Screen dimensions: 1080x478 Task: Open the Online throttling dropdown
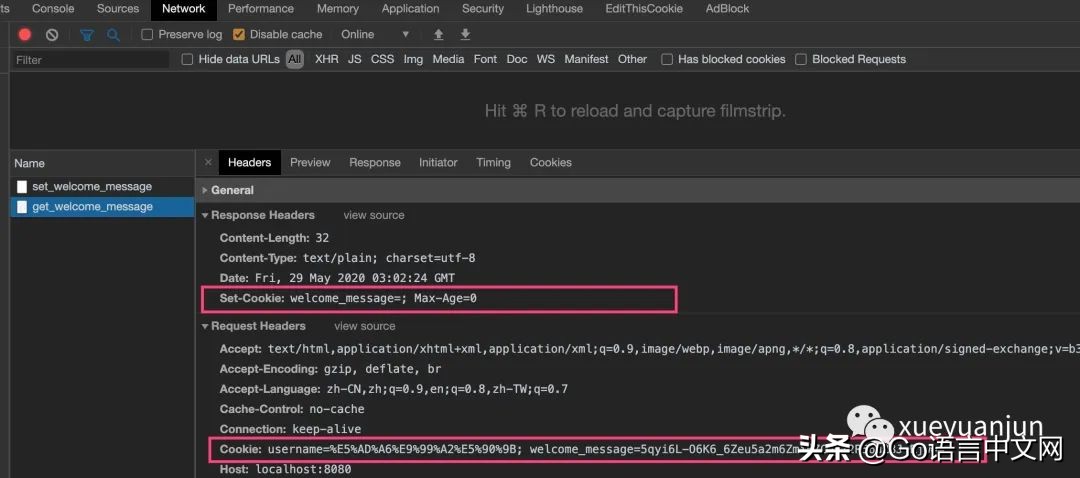[x=375, y=34]
